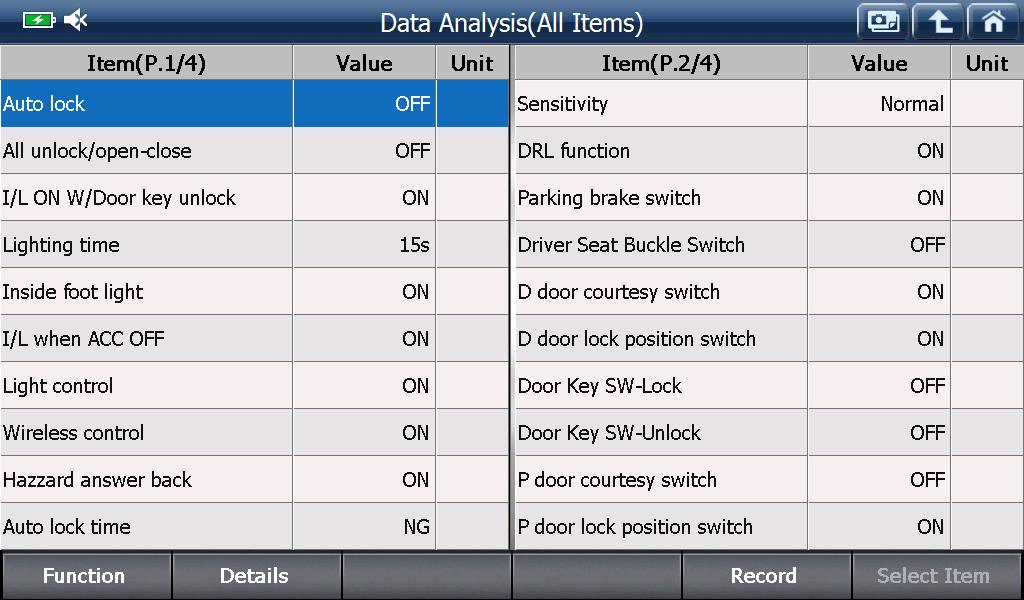Select the Door Key SW-Unlock row

(769, 433)
